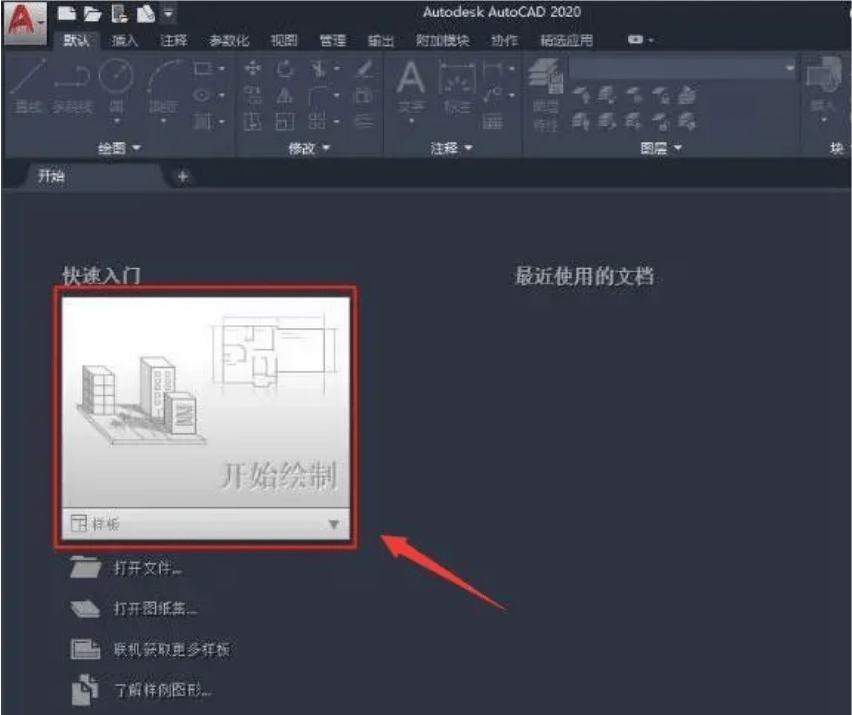Select the Arc (圆弧) tool
The width and height of the screenshot is (852, 715).
tap(164, 85)
